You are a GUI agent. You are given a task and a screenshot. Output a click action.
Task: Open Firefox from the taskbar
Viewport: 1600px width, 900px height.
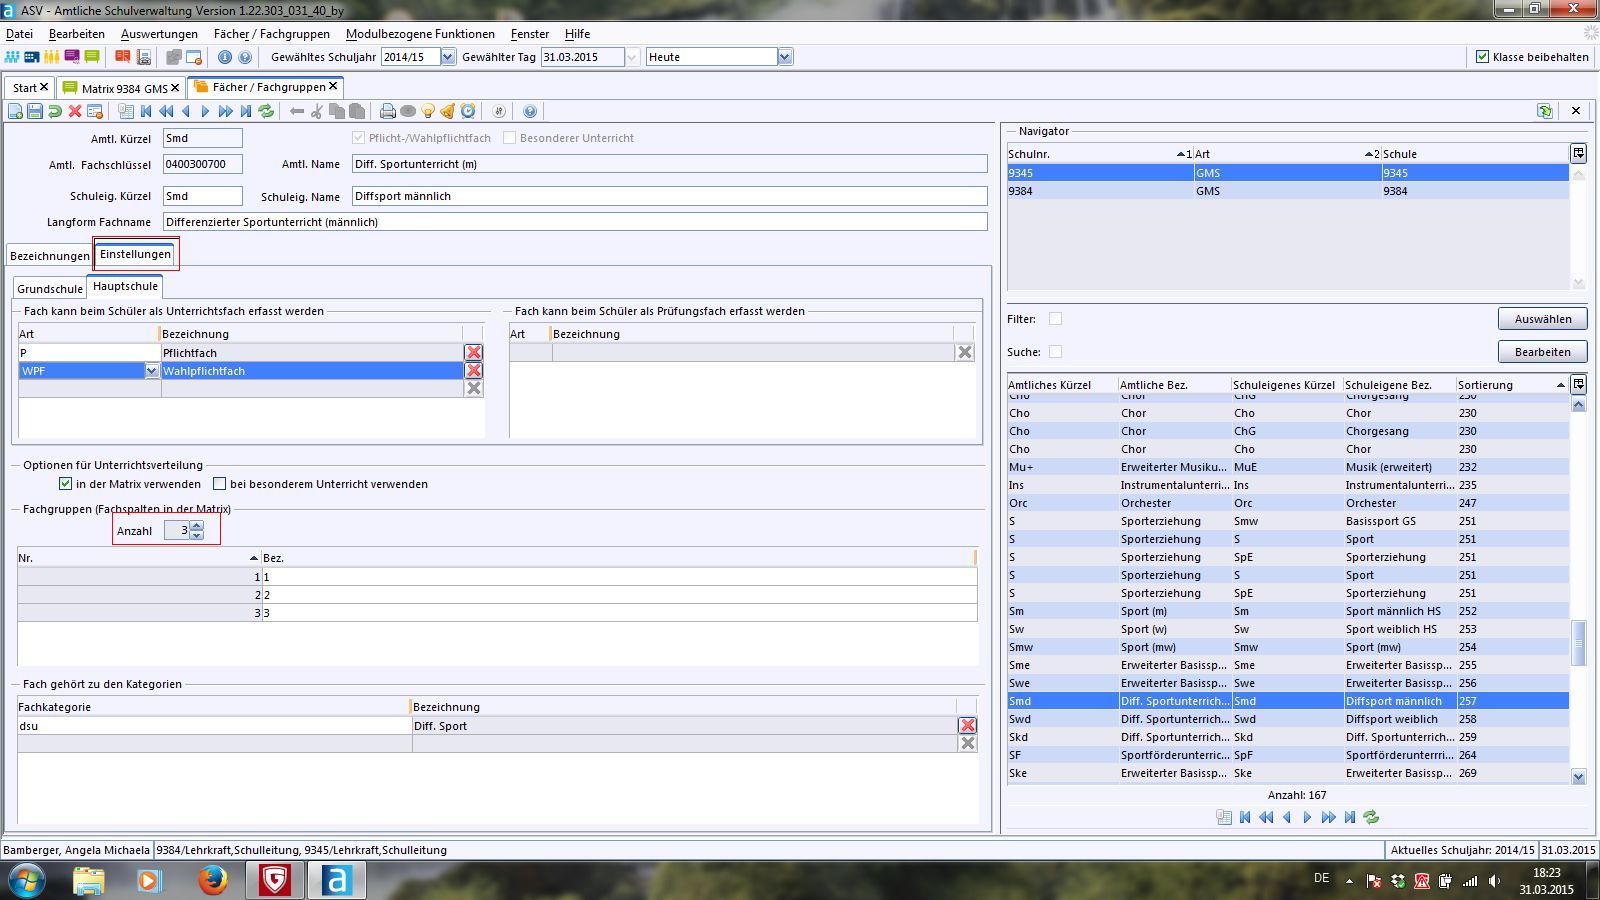click(212, 880)
